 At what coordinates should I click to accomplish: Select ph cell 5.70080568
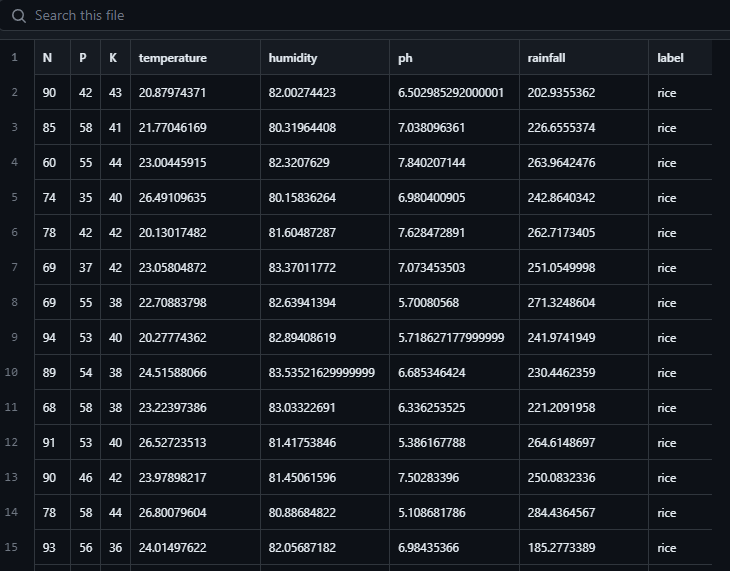454,302
